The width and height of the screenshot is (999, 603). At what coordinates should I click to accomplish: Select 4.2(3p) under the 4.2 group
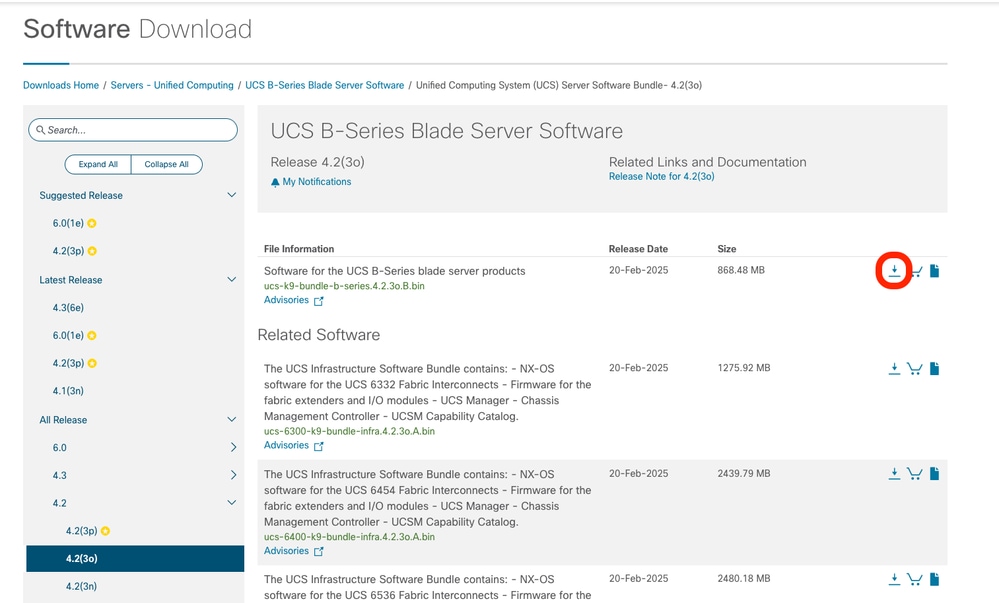coord(82,531)
